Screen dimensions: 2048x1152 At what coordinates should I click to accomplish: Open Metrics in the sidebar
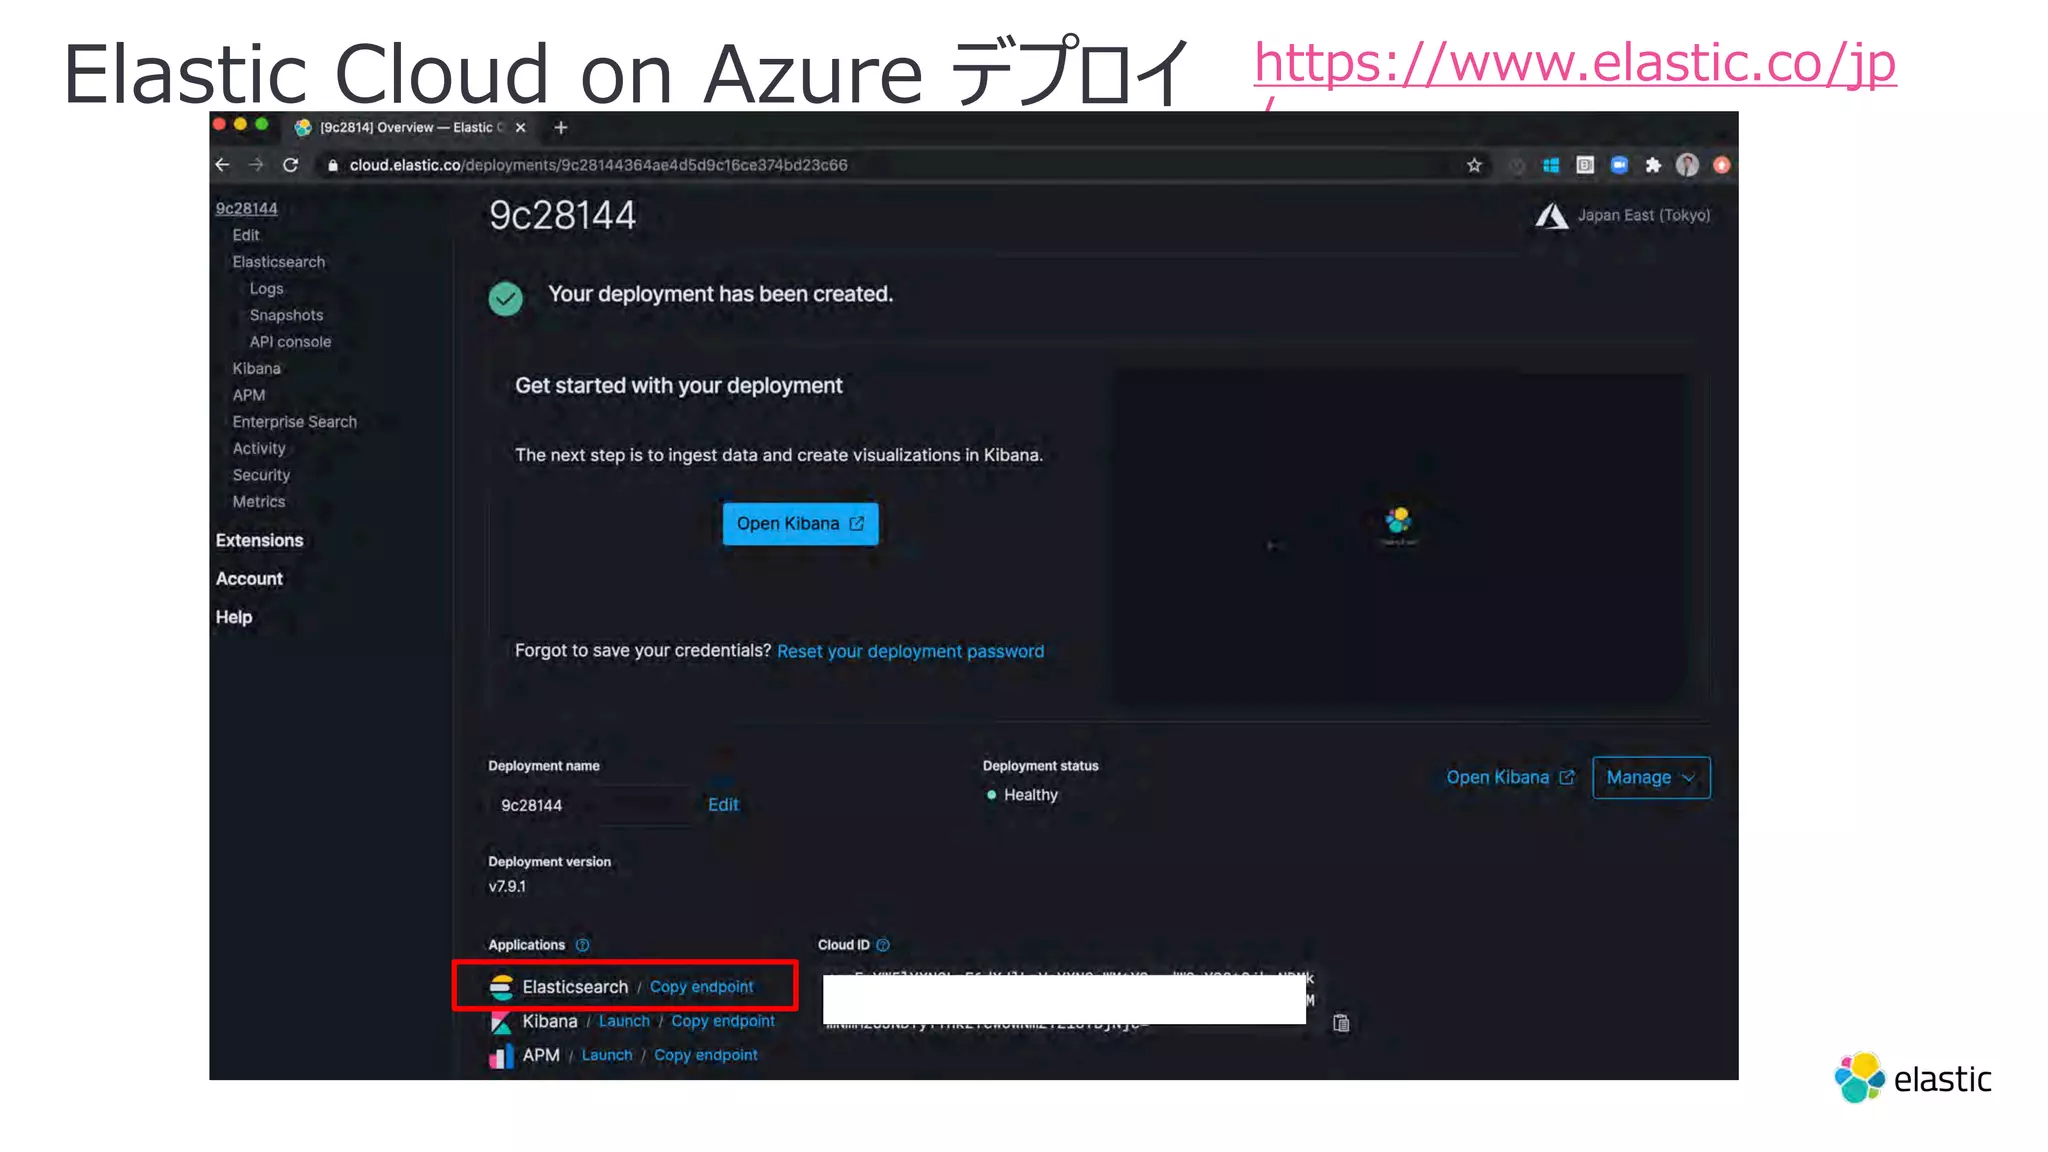[259, 502]
